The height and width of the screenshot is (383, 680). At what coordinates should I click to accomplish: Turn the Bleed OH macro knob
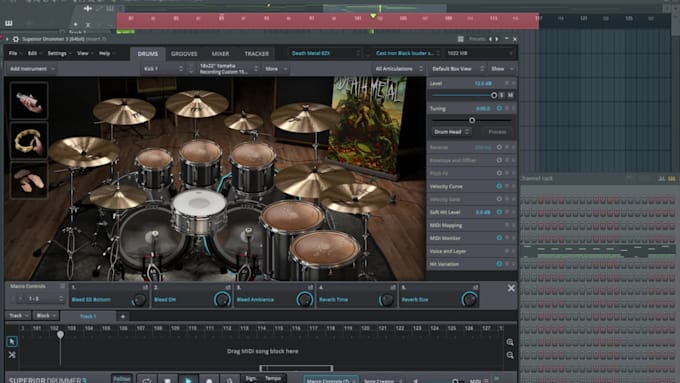tap(222, 299)
